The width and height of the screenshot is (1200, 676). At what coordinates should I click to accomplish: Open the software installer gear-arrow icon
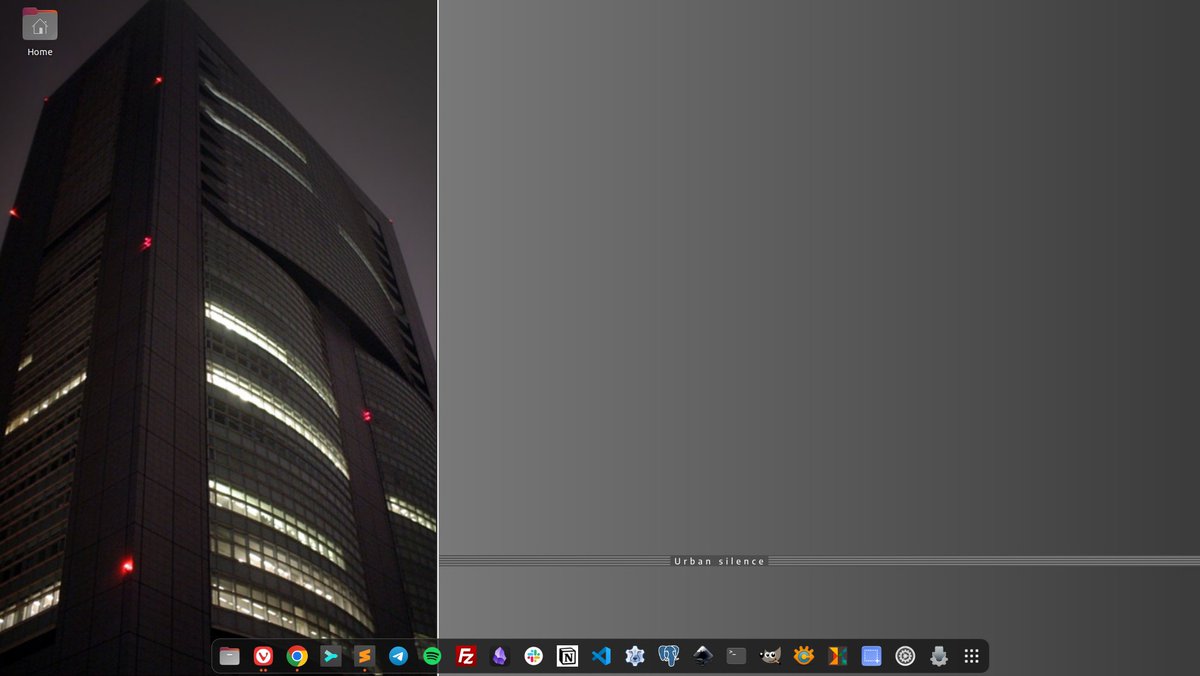tap(939, 656)
